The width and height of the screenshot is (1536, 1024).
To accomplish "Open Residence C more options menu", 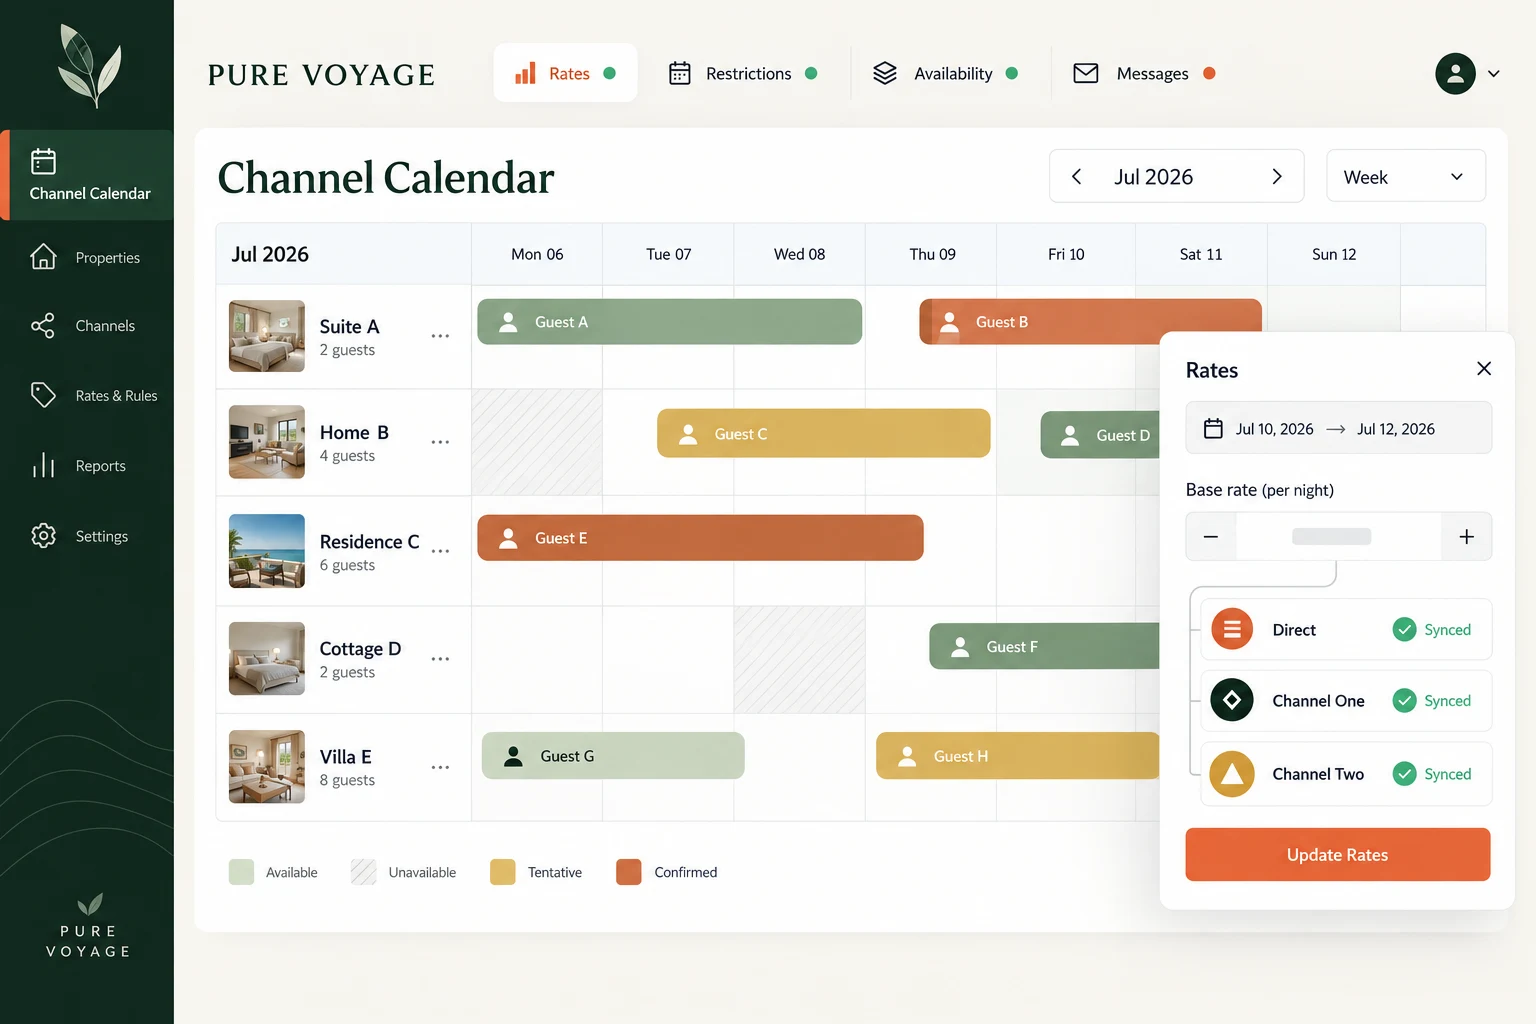I will point(440,551).
